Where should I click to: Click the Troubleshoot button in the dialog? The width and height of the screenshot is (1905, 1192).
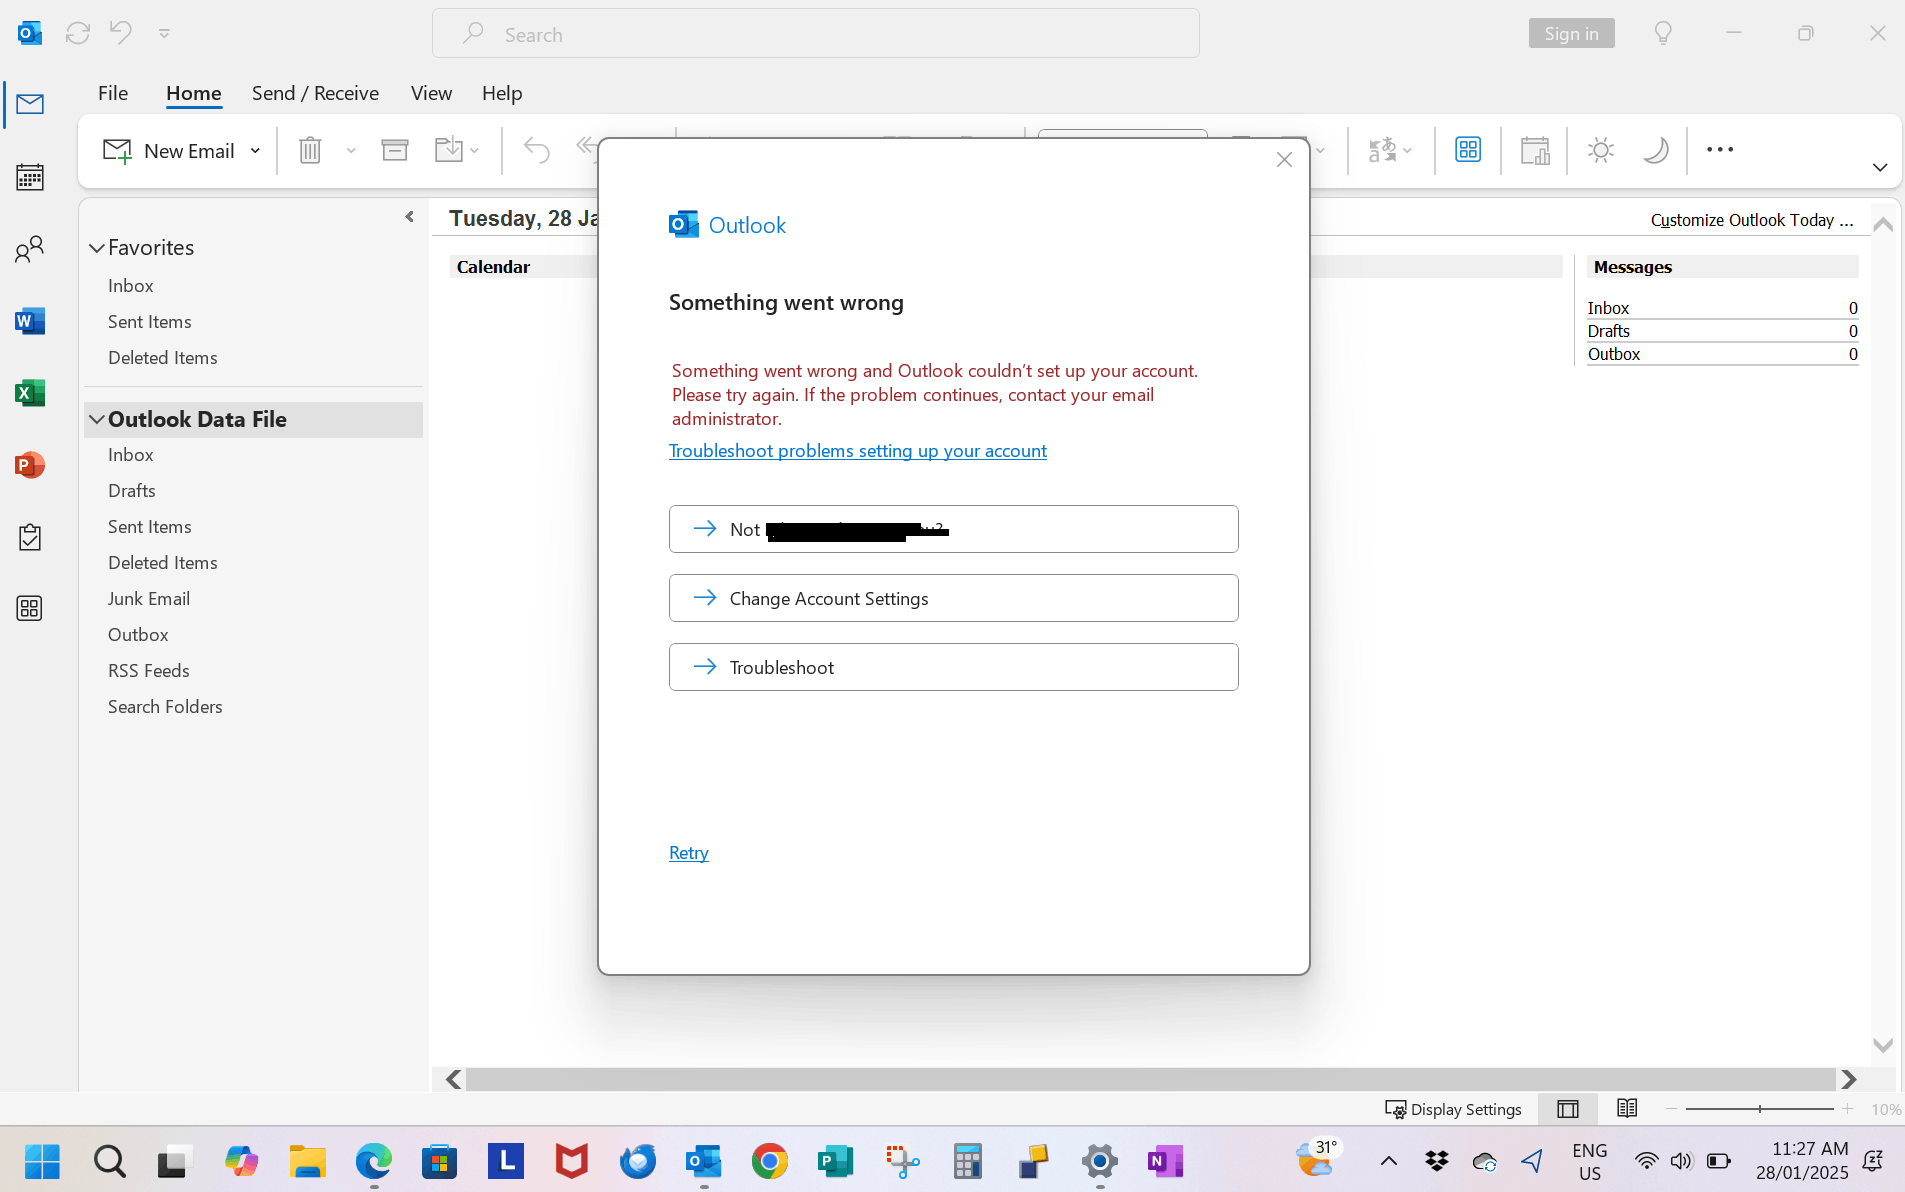coord(952,667)
